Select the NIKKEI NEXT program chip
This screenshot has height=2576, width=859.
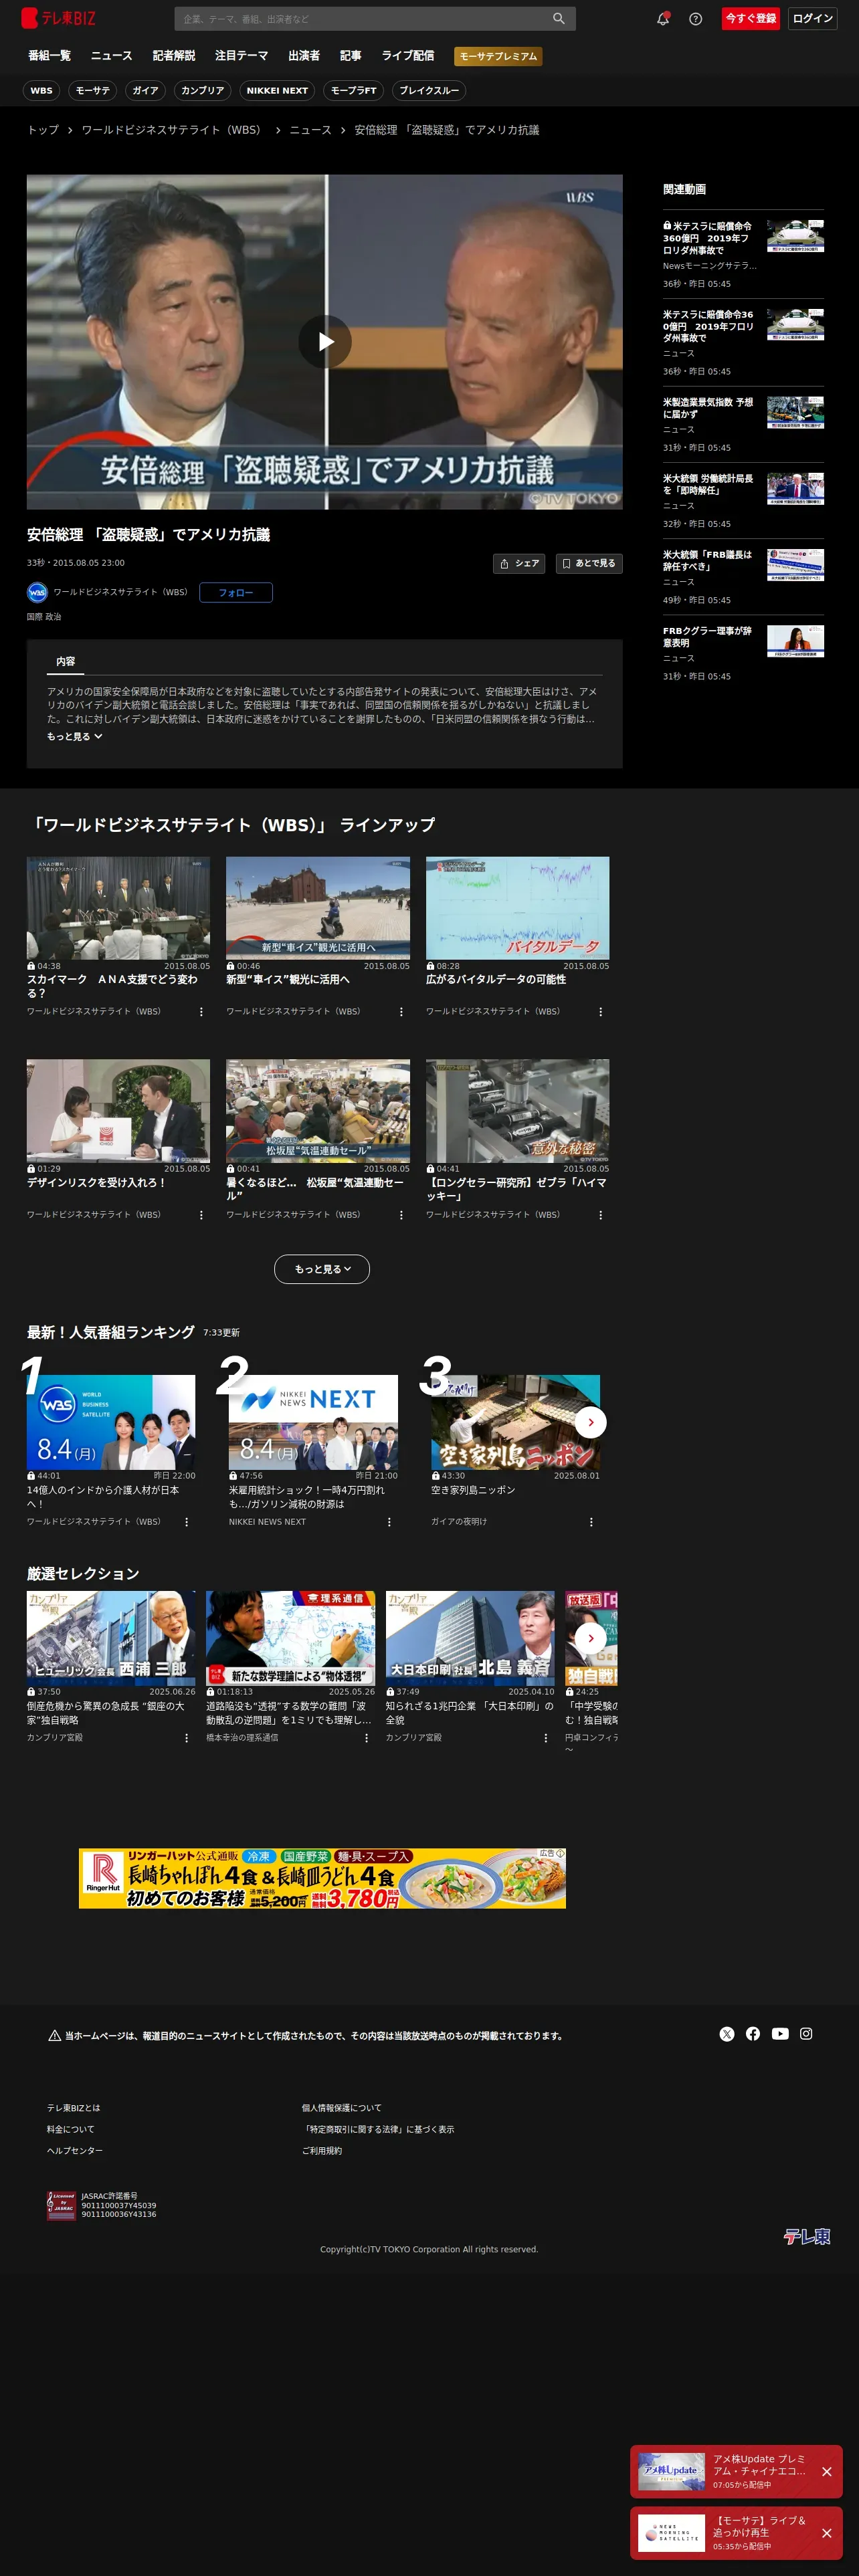pyautogui.click(x=277, y=91)
